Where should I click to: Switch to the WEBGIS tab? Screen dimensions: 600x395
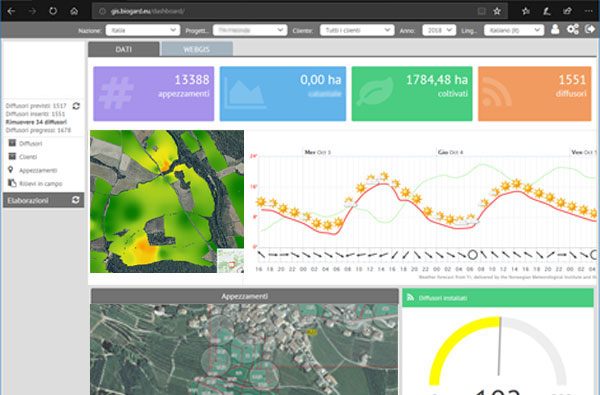pos(197,49)
